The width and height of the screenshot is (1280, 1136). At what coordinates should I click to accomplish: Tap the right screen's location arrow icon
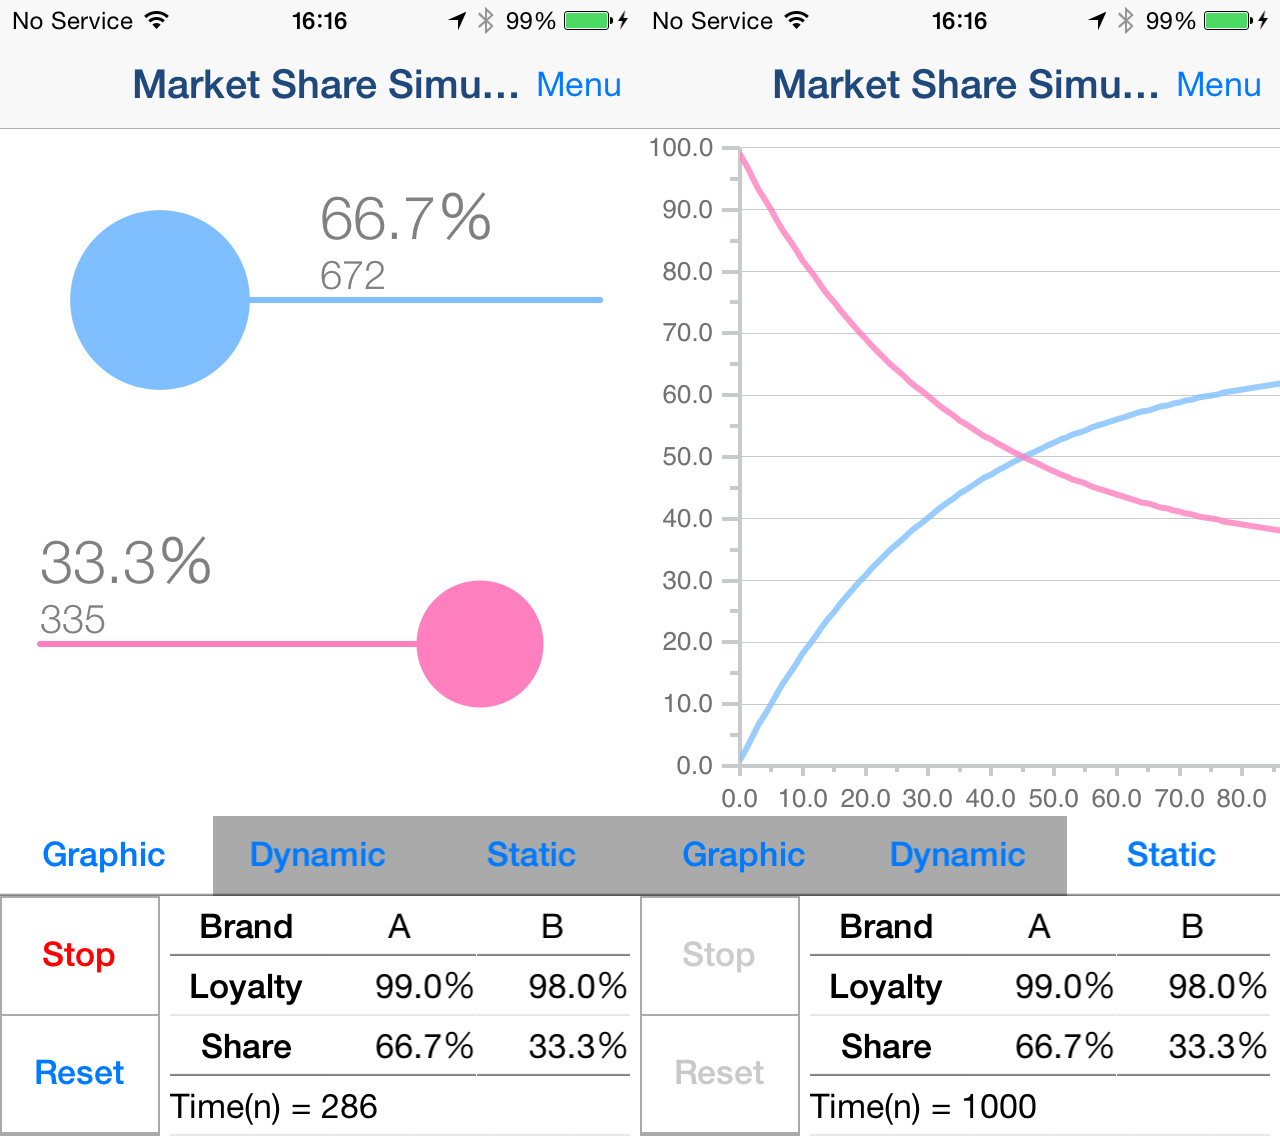(1098, 20)
